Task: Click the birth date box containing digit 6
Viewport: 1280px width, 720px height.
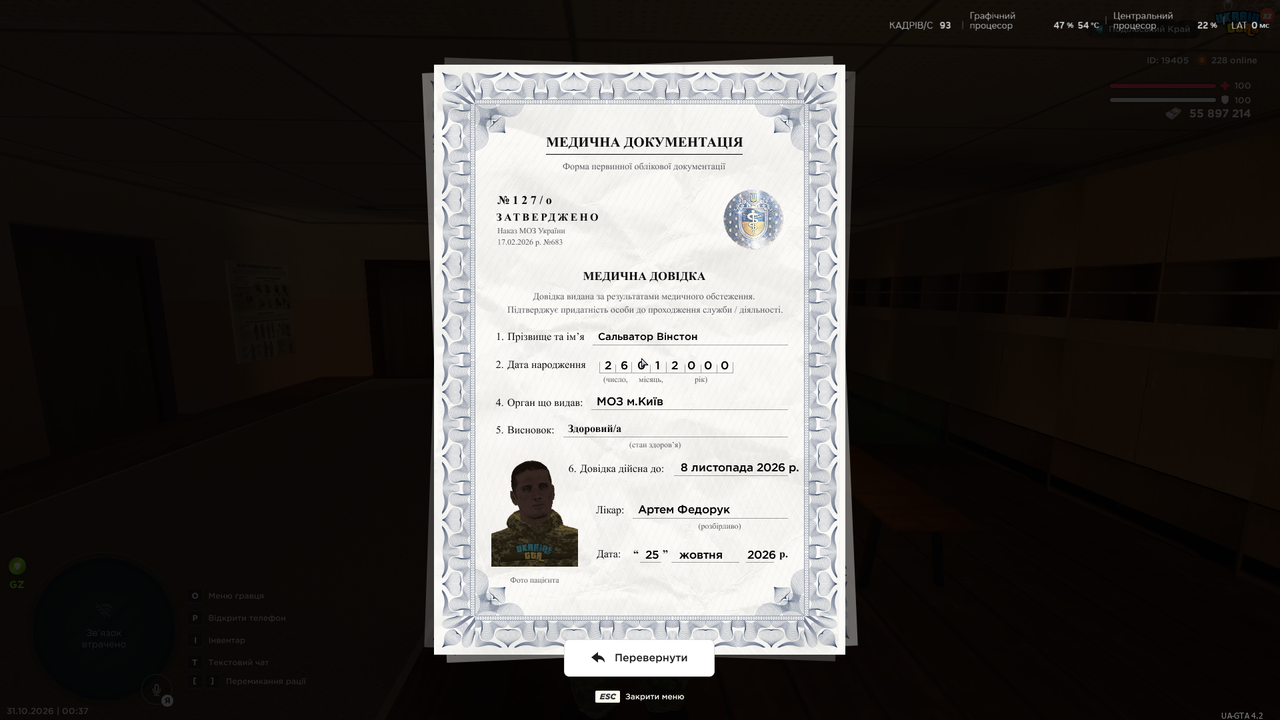Action: click(x=624, y=366)
